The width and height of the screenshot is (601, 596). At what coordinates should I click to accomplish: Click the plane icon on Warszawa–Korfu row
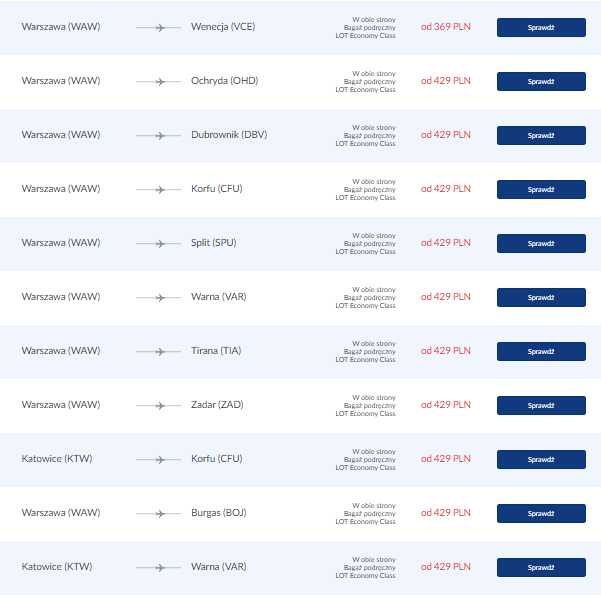(x=158, y=190)
